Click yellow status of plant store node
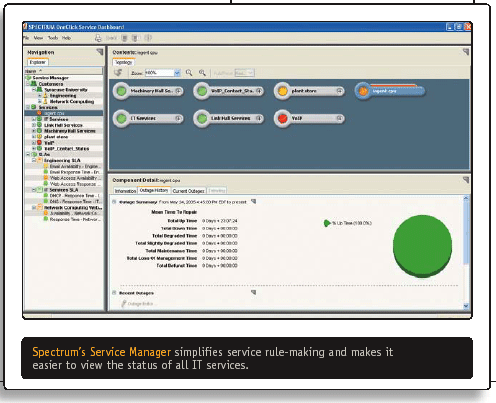The image size is (496, 403). (x=282, y=91)
